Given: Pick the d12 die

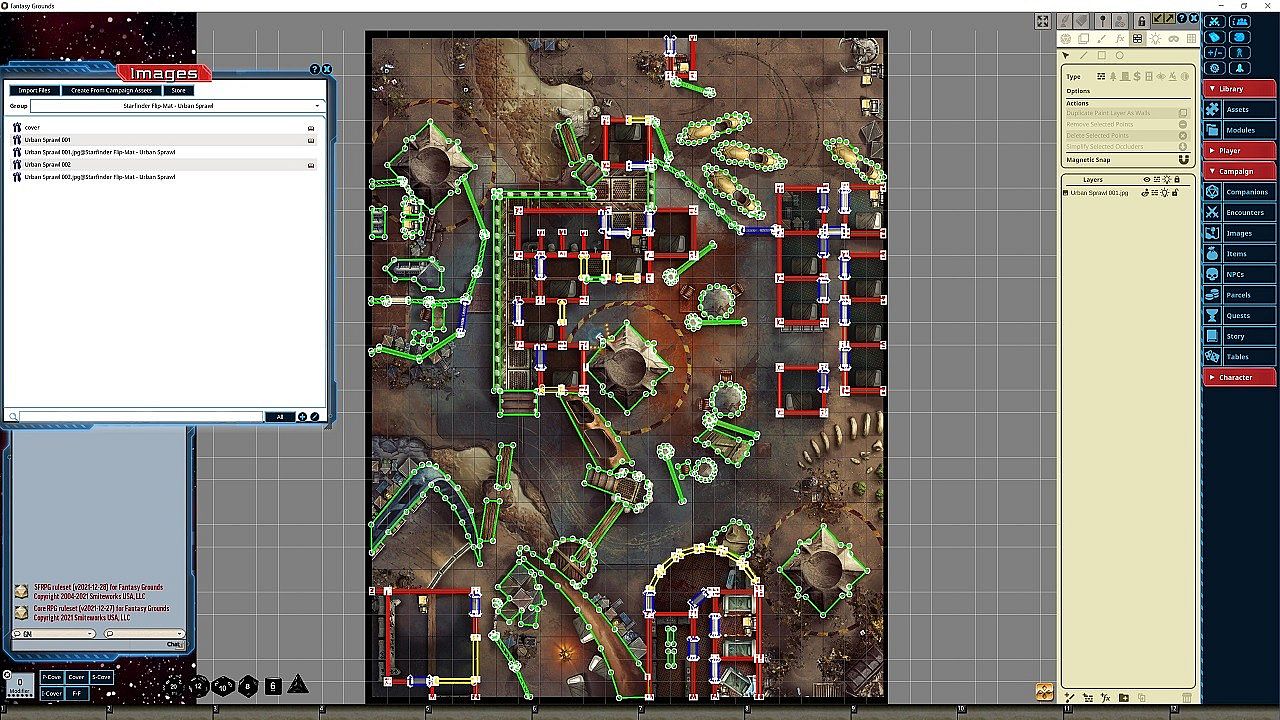Looking at the screenshot, I should (x=199, y=686).
